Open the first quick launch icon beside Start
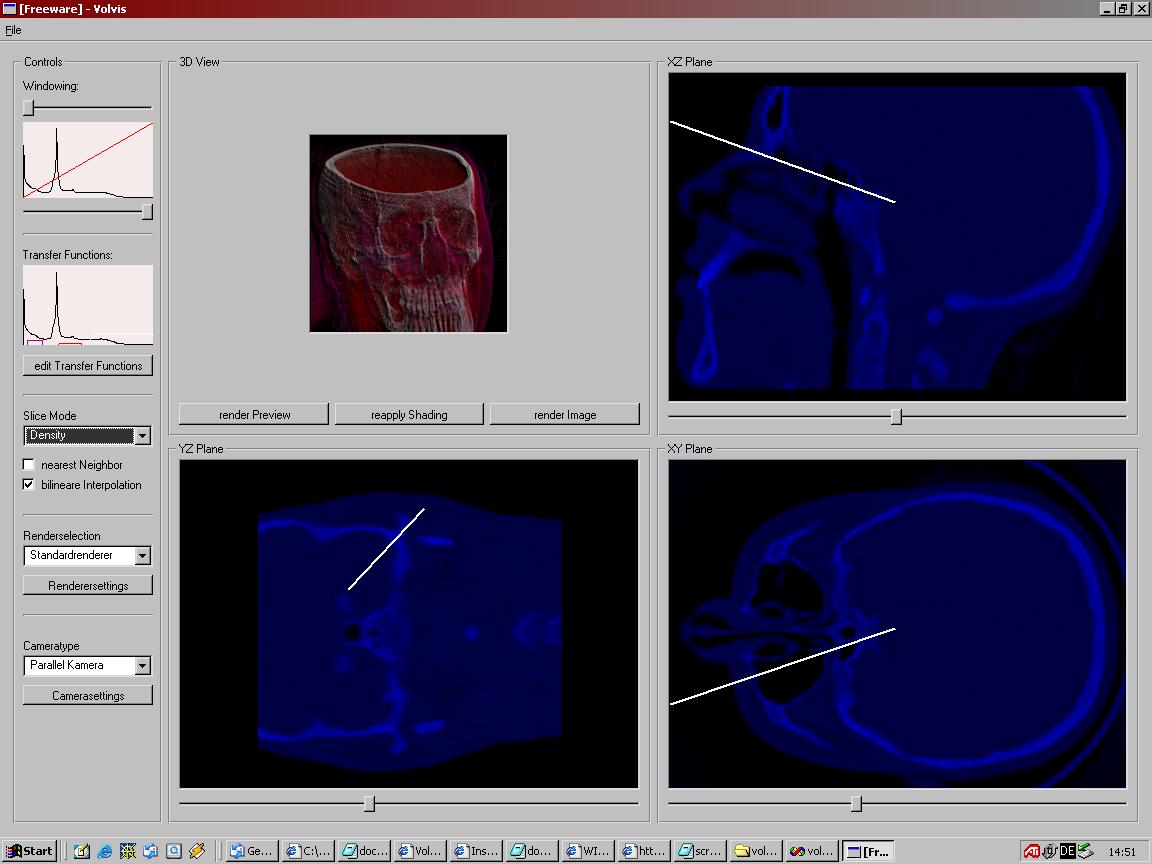This screenshot has width=1152, height=864. (x=82, y=851)
